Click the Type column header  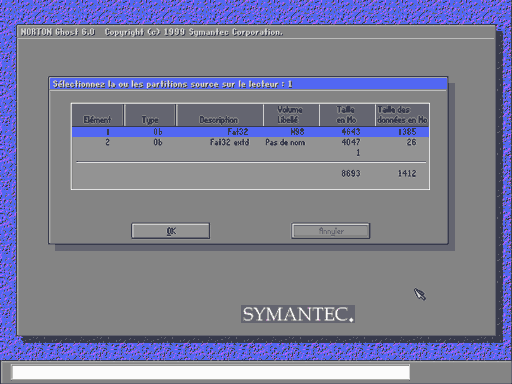point(150,115)
